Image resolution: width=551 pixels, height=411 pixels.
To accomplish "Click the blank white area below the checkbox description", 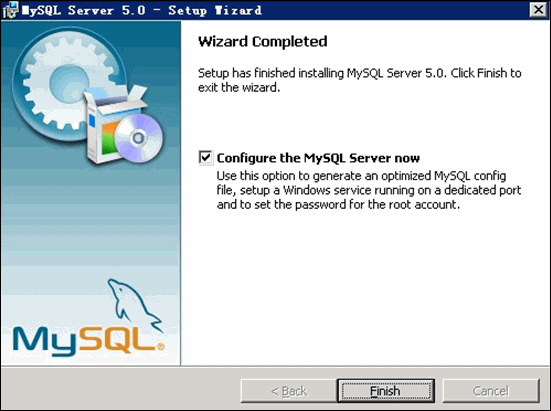I will coord(365,288).
